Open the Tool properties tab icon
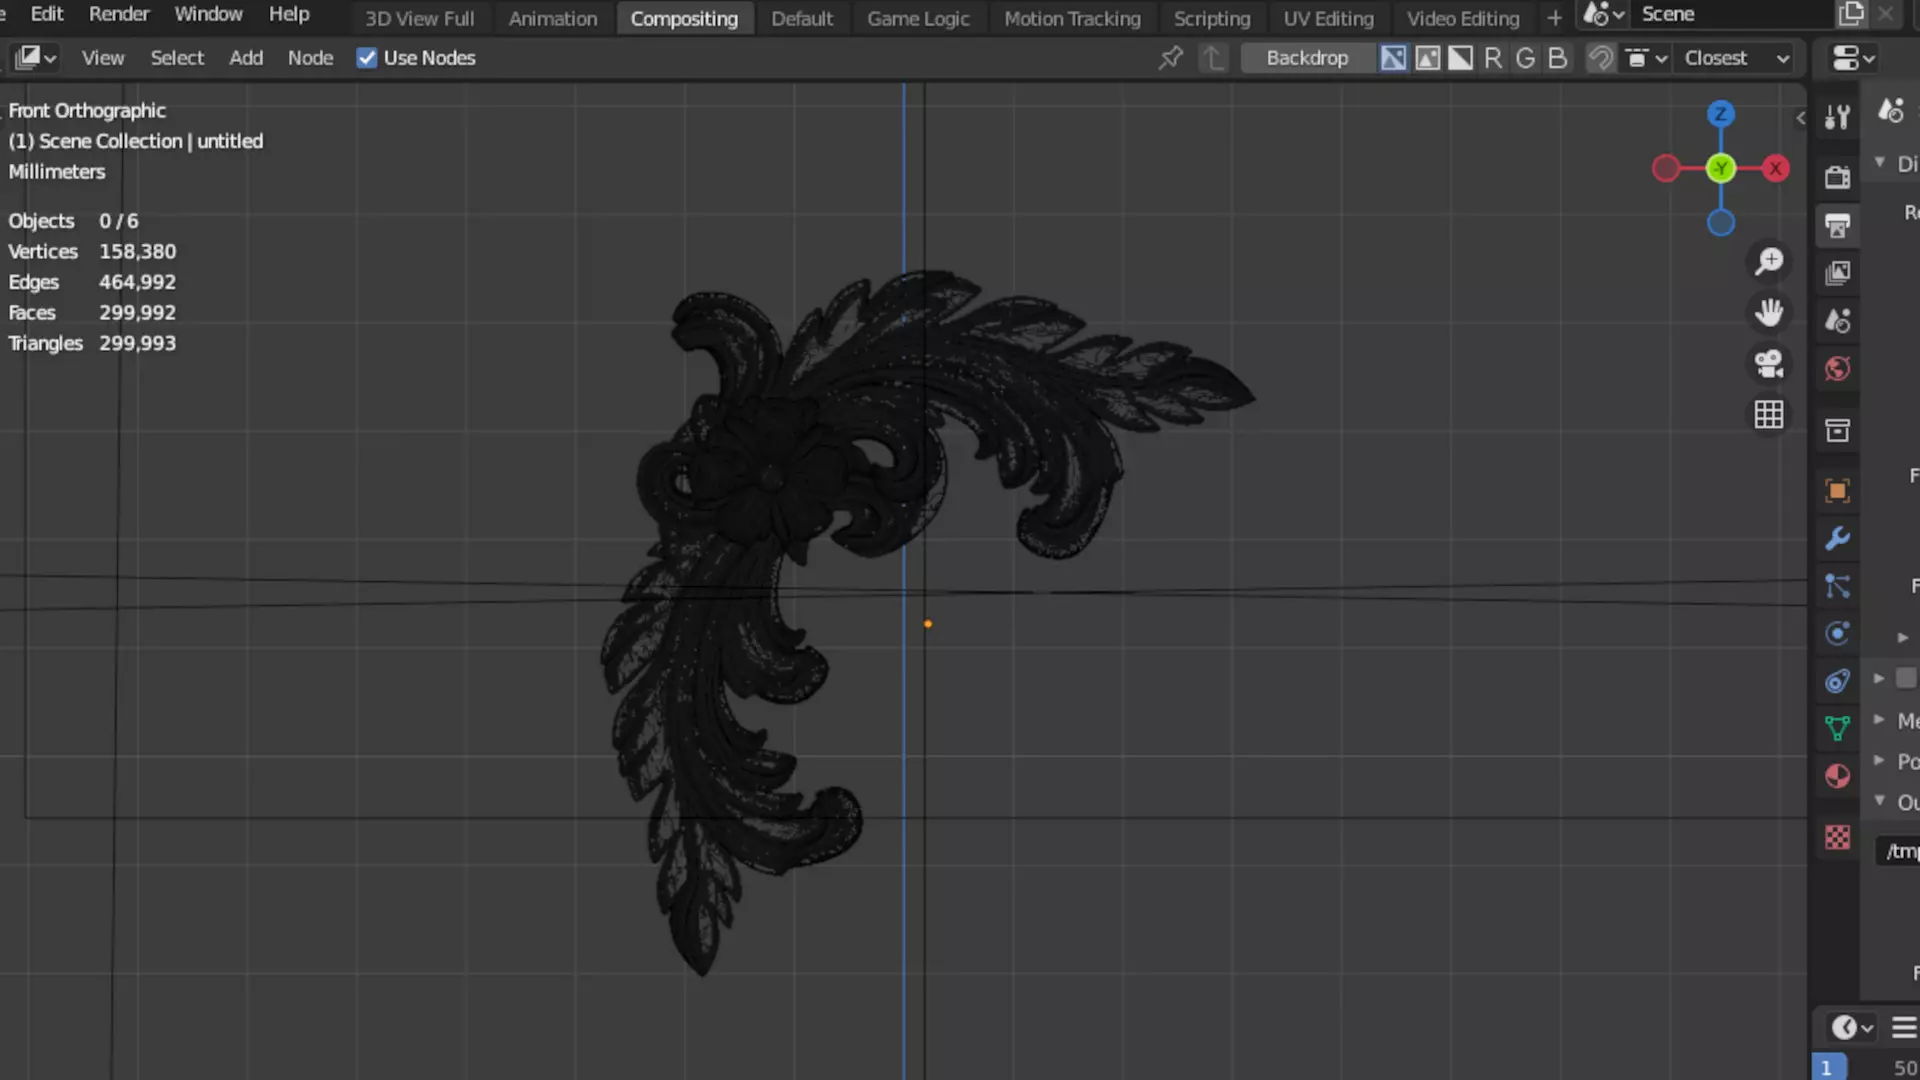The width and height of the screenshot is (1920, 1080). pyautogui.click(x=1837, y=118)
